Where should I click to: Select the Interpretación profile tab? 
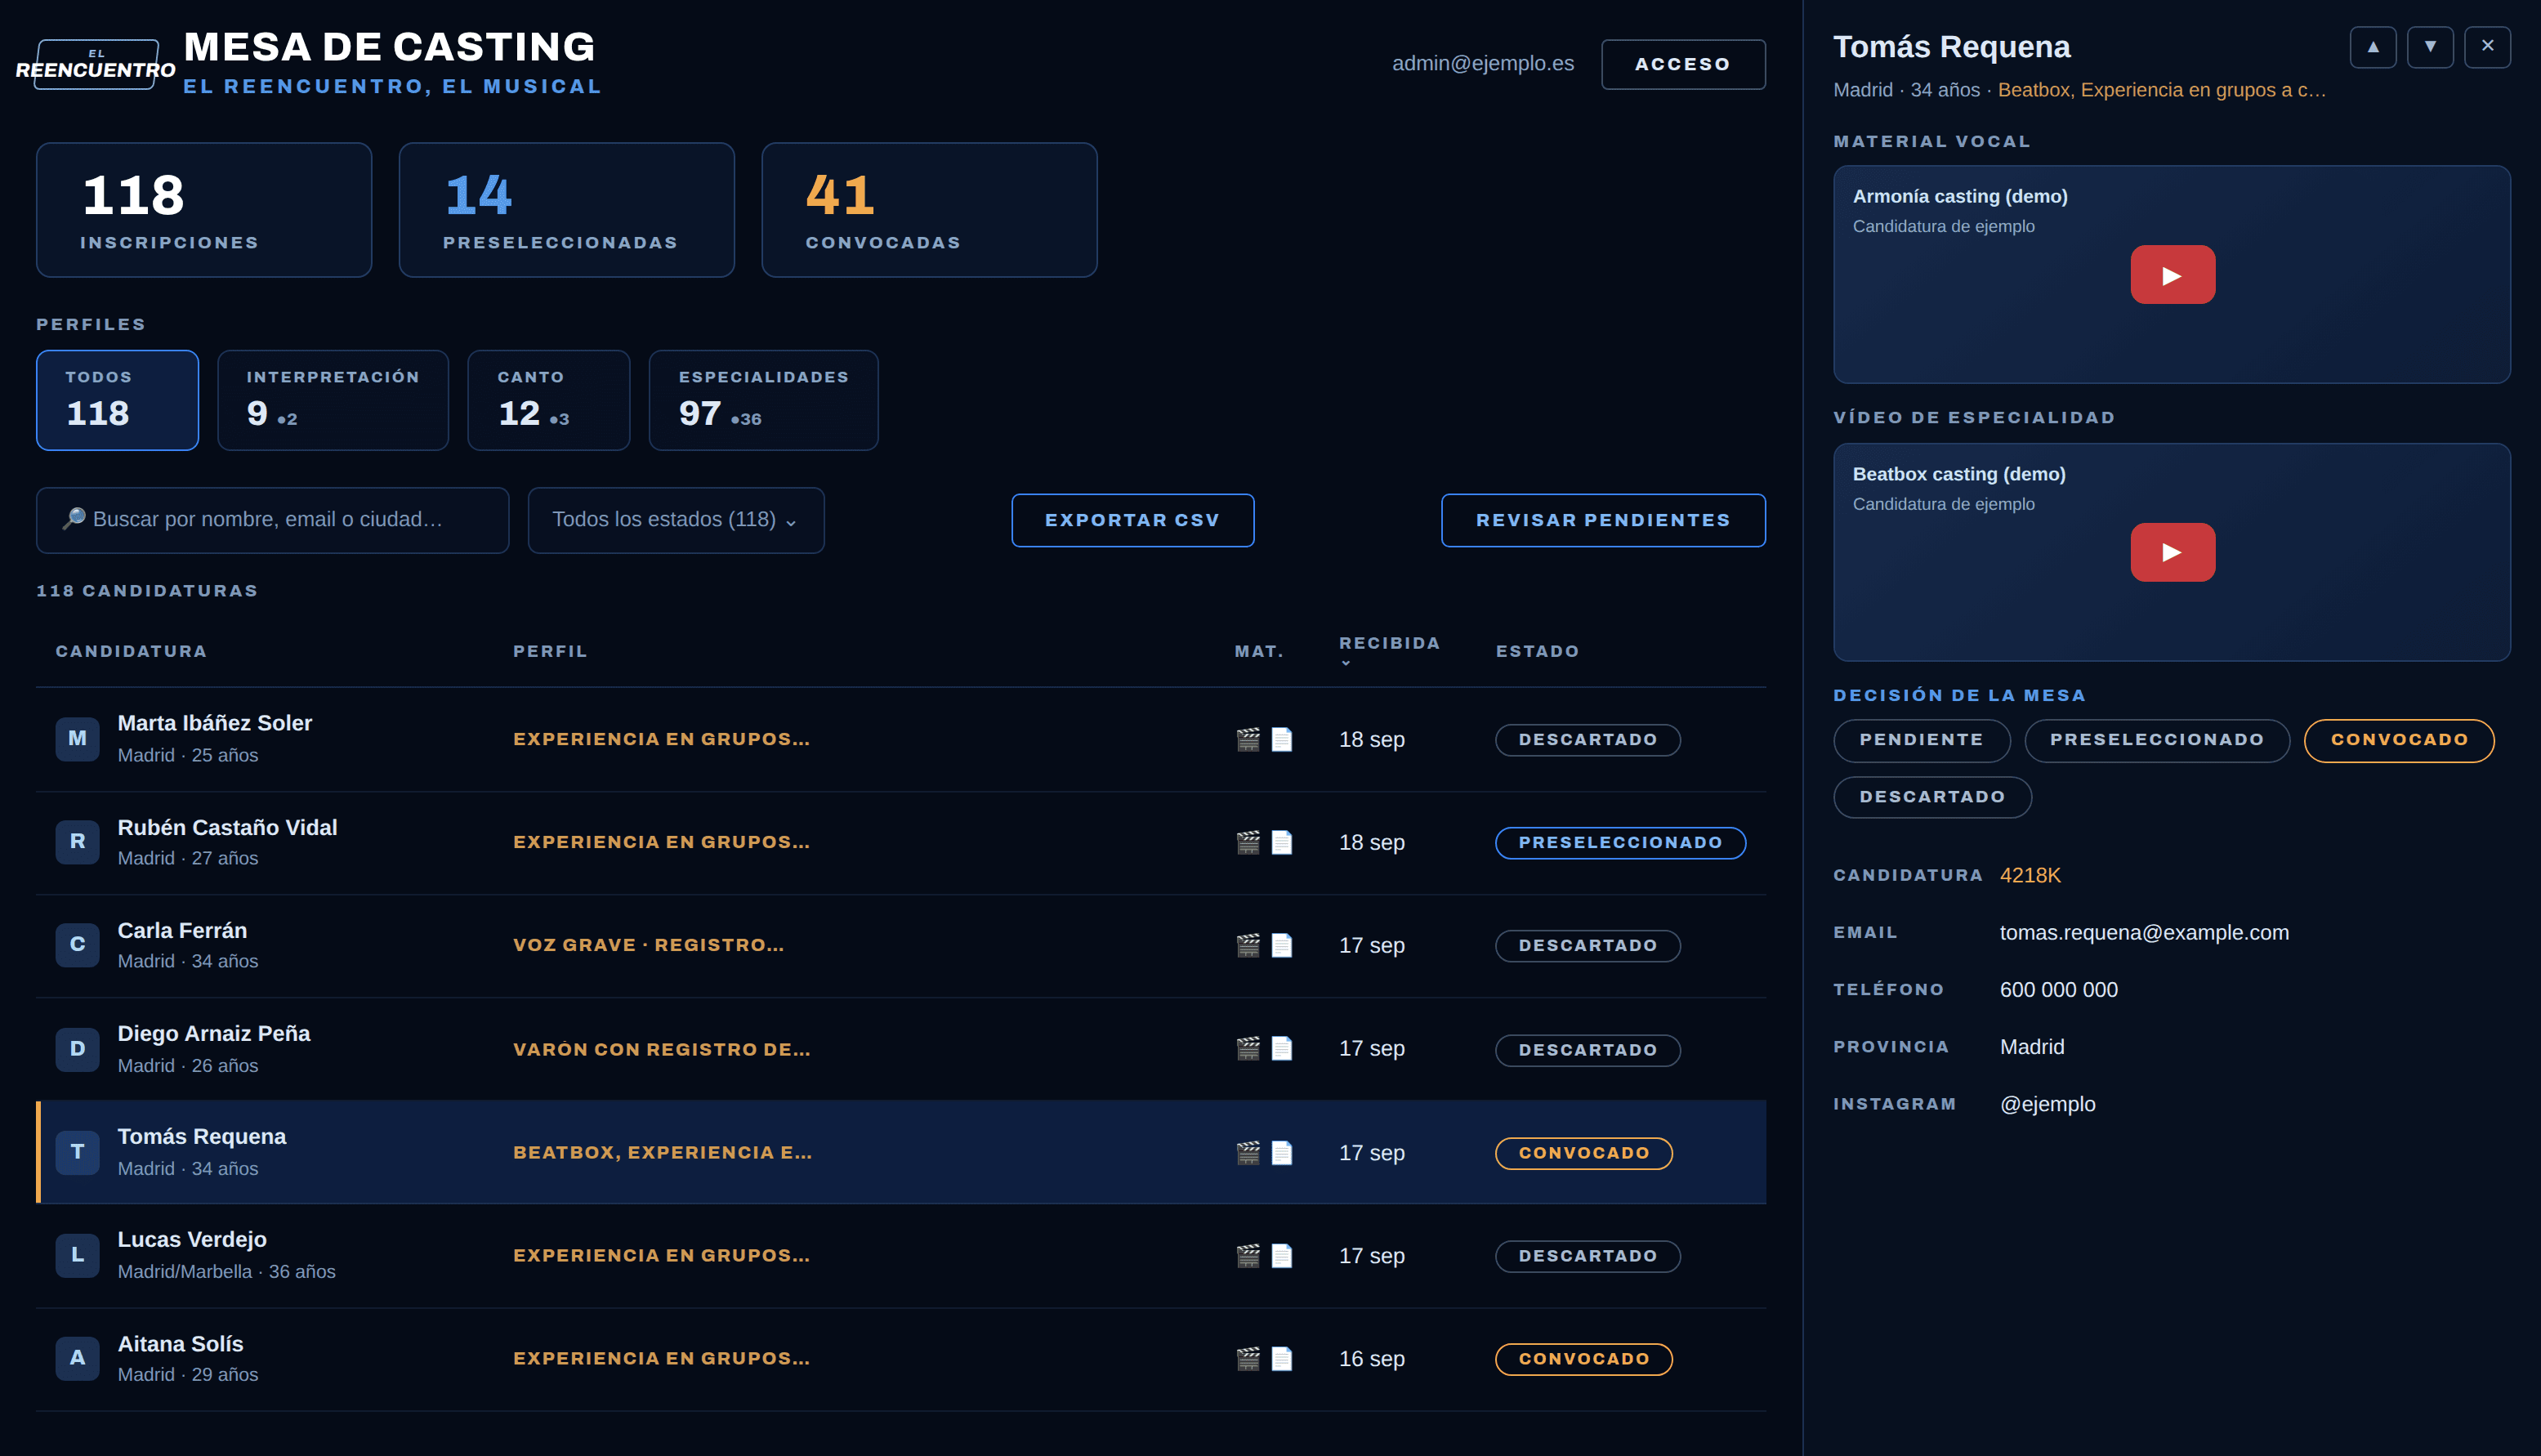click(332, 400)
